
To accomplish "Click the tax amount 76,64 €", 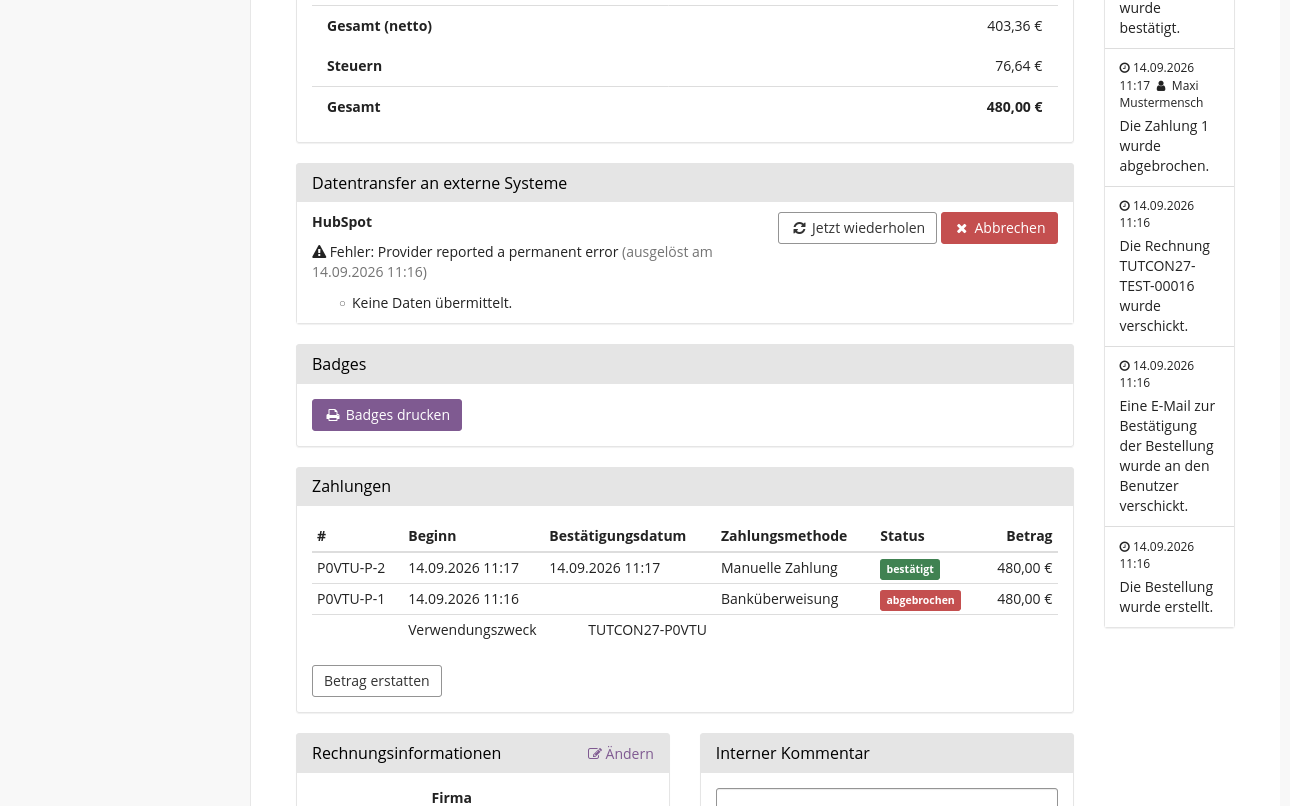I will [1018, 66].
